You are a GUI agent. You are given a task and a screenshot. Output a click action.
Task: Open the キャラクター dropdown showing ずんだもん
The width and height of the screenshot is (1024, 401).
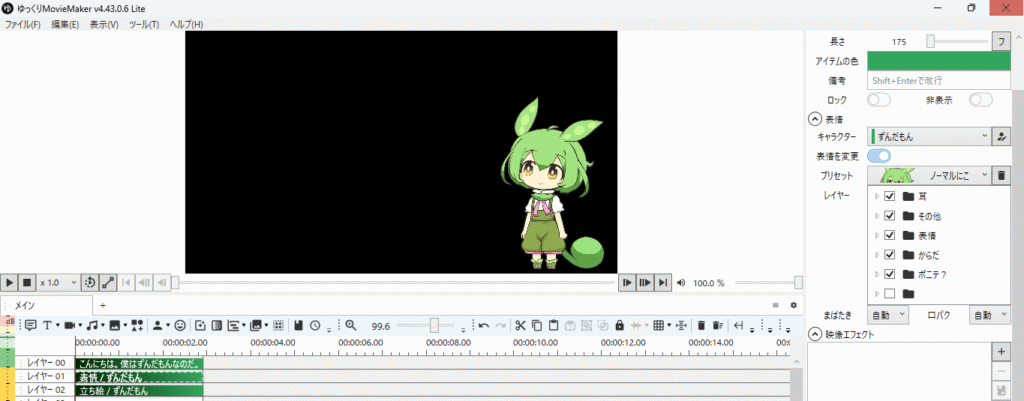[x=929, y=136]
